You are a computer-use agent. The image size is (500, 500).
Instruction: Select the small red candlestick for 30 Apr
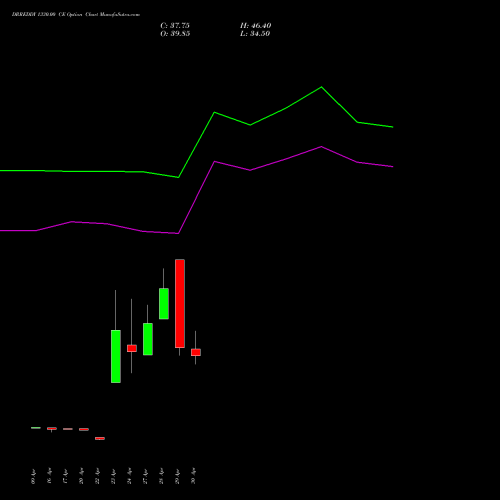(196, 352)
